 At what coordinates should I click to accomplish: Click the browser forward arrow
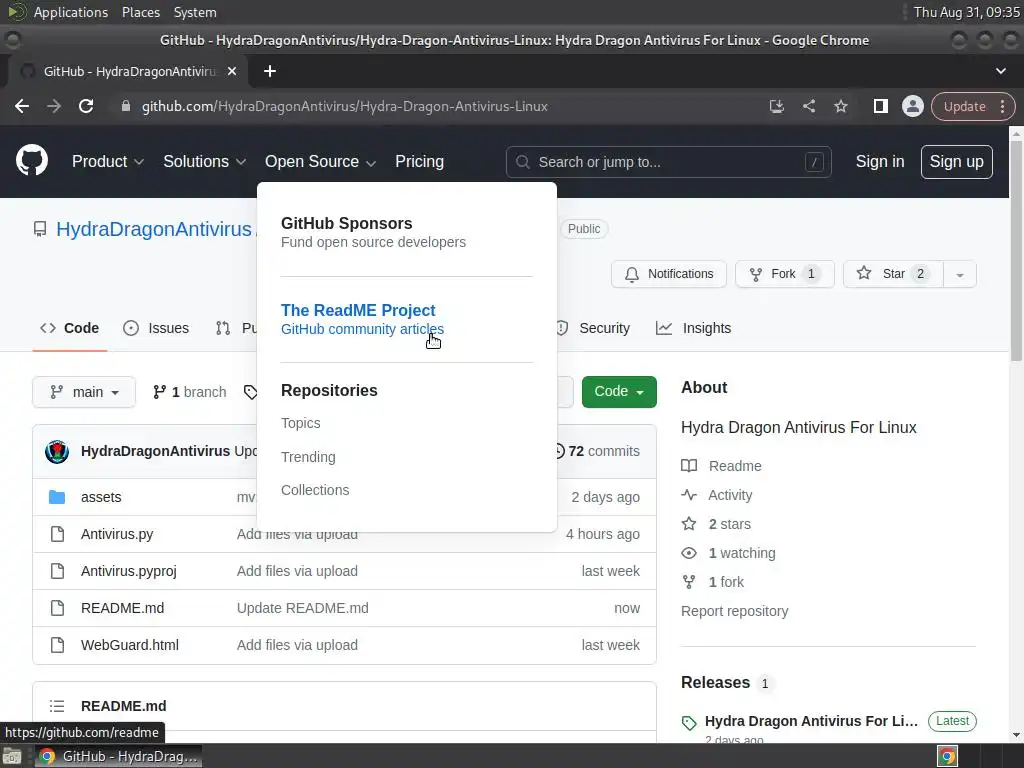(54, 106)
